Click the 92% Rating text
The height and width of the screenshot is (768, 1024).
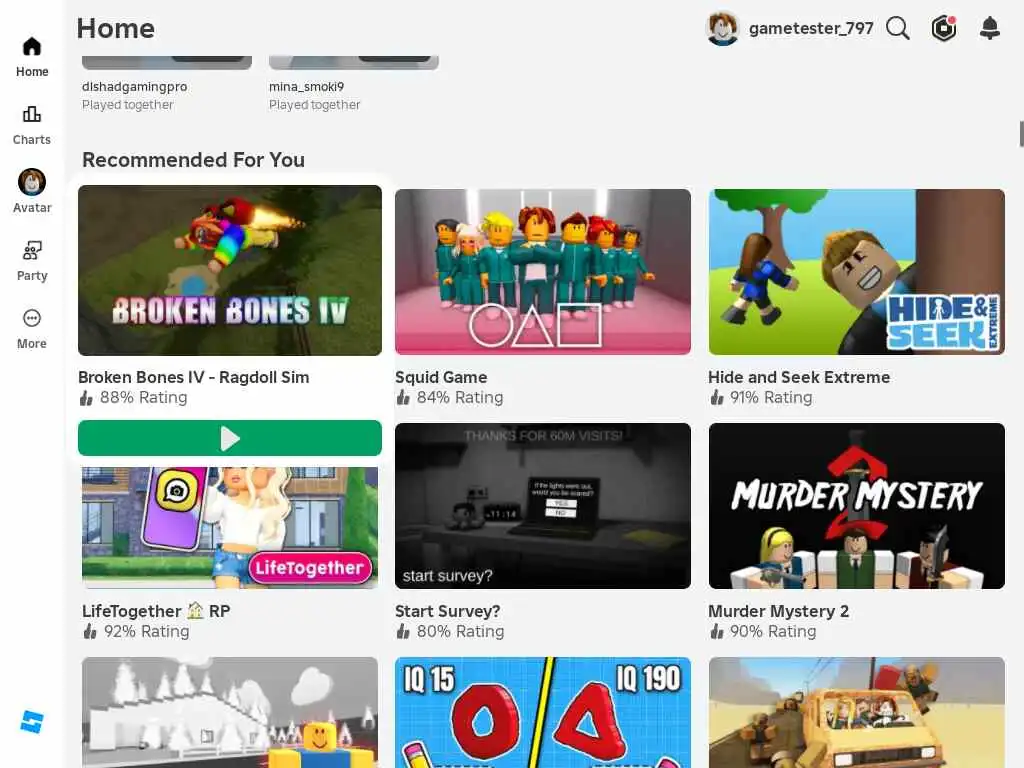(146, 631)
